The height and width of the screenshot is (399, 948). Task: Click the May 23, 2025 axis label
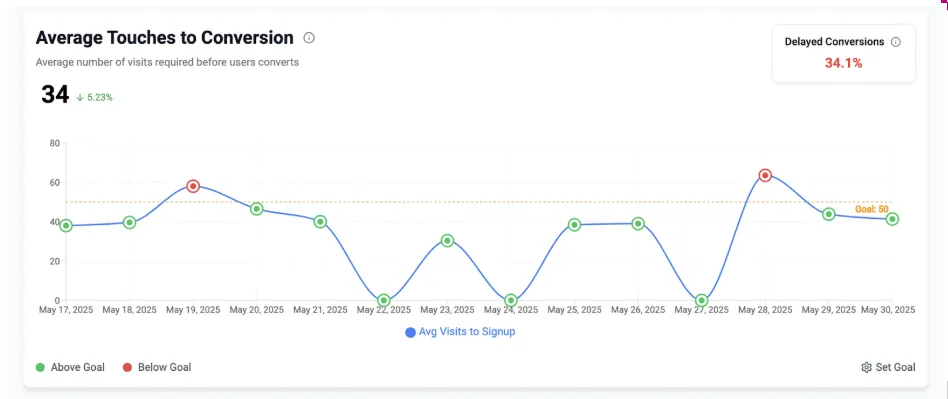coord(447,310)
